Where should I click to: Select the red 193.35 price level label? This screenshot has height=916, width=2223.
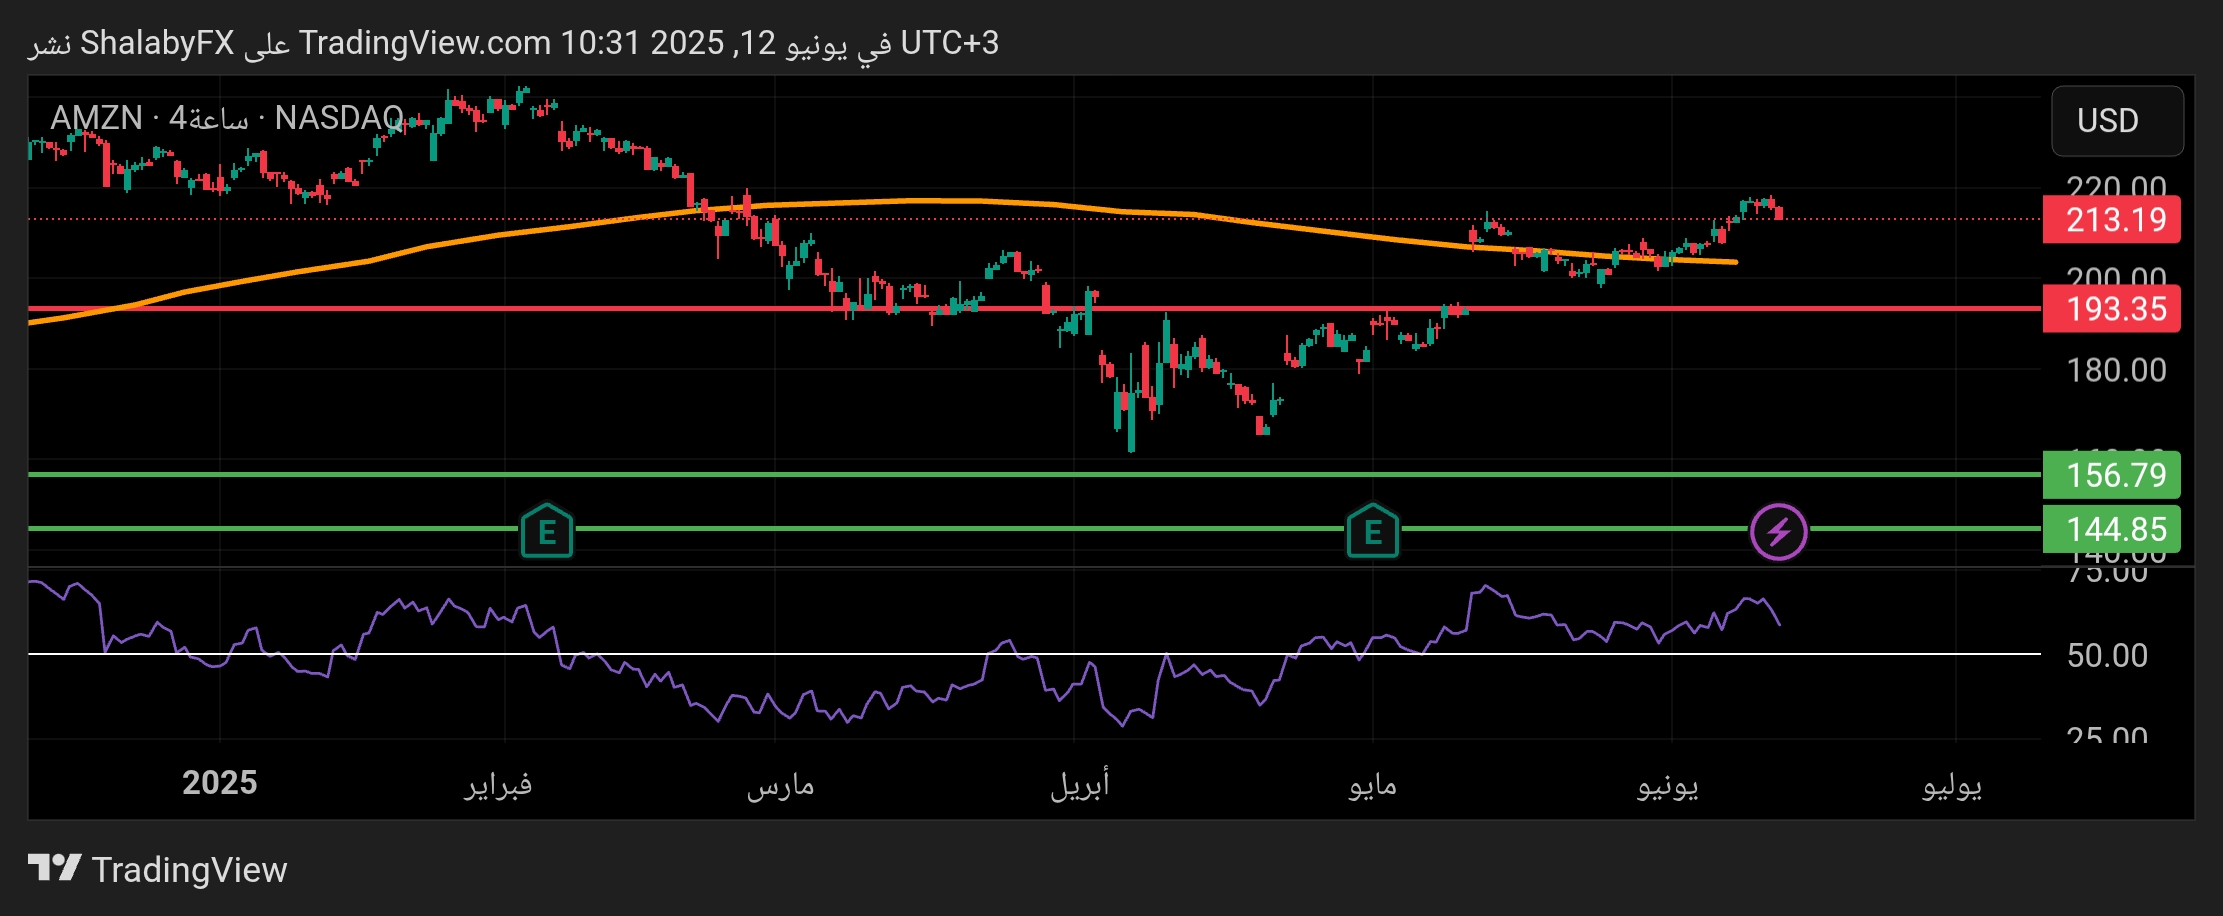(2111, 309)
